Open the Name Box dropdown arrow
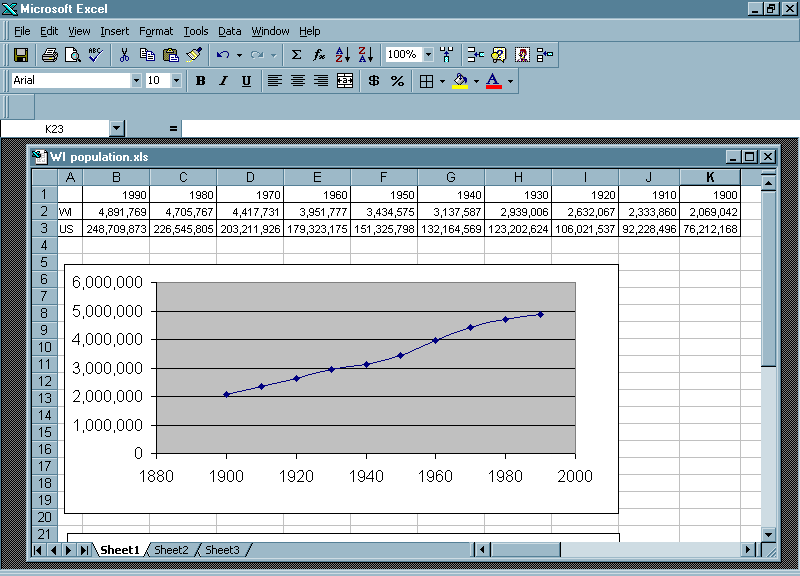 click(117, 128)
